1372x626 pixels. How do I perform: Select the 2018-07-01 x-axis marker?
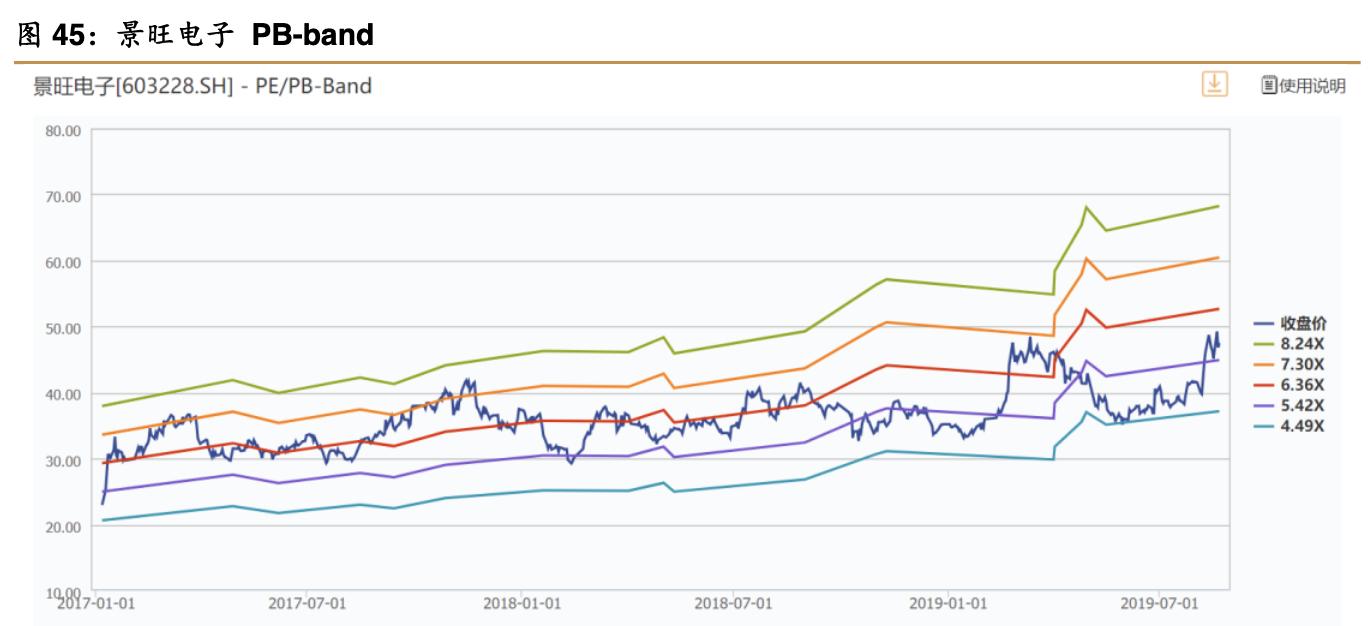(732, 604)
